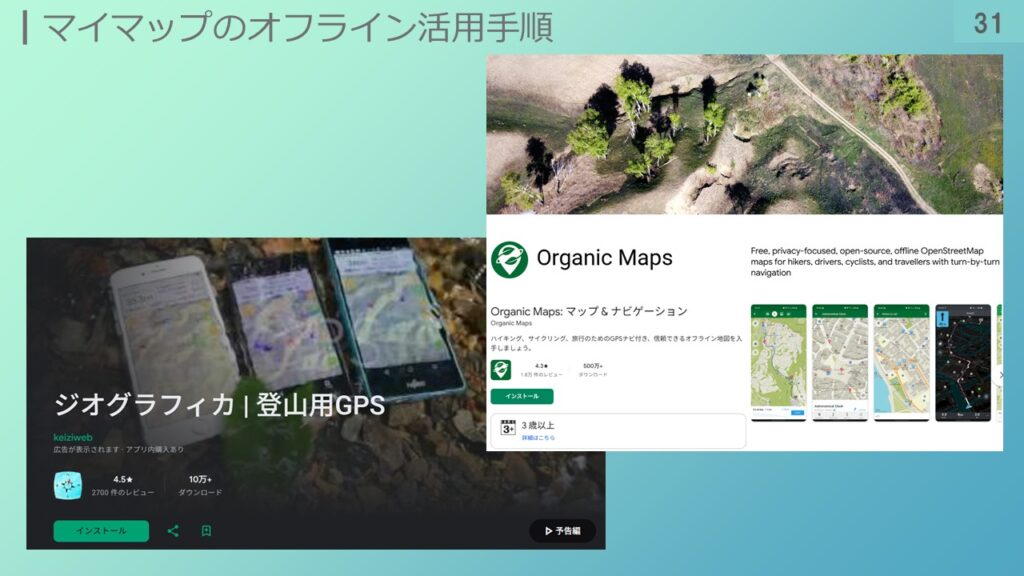
Task: Open the Organic Maps developer name link
Action: tap(509, 324)
